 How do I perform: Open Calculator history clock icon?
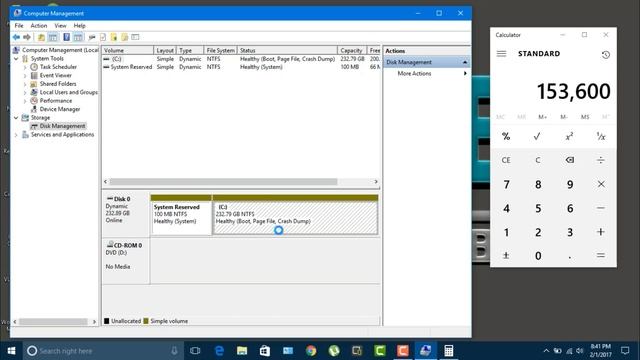click(x=606, y=54)
